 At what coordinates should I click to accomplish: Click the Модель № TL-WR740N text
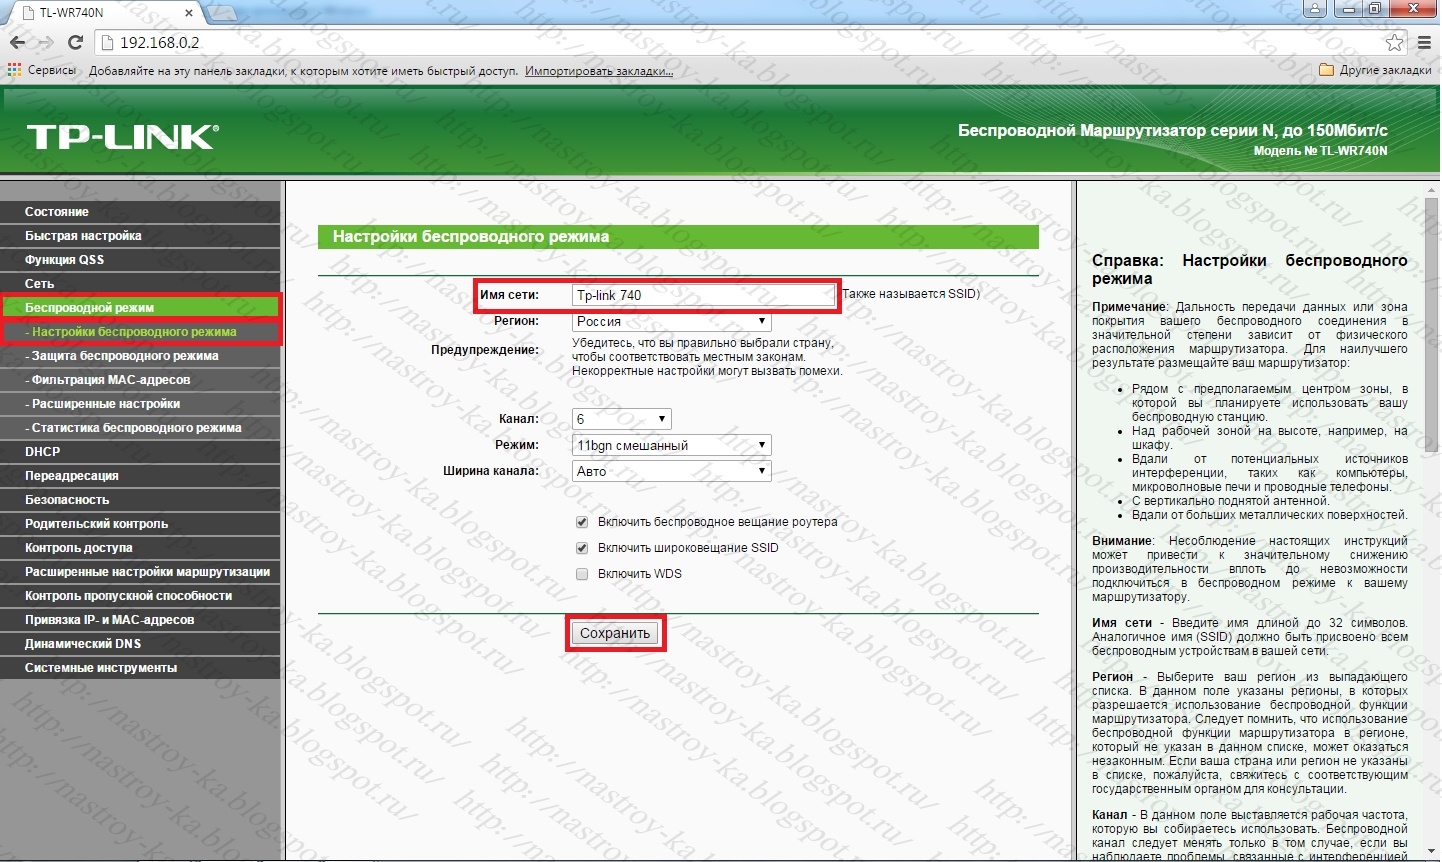(1320, 151)
